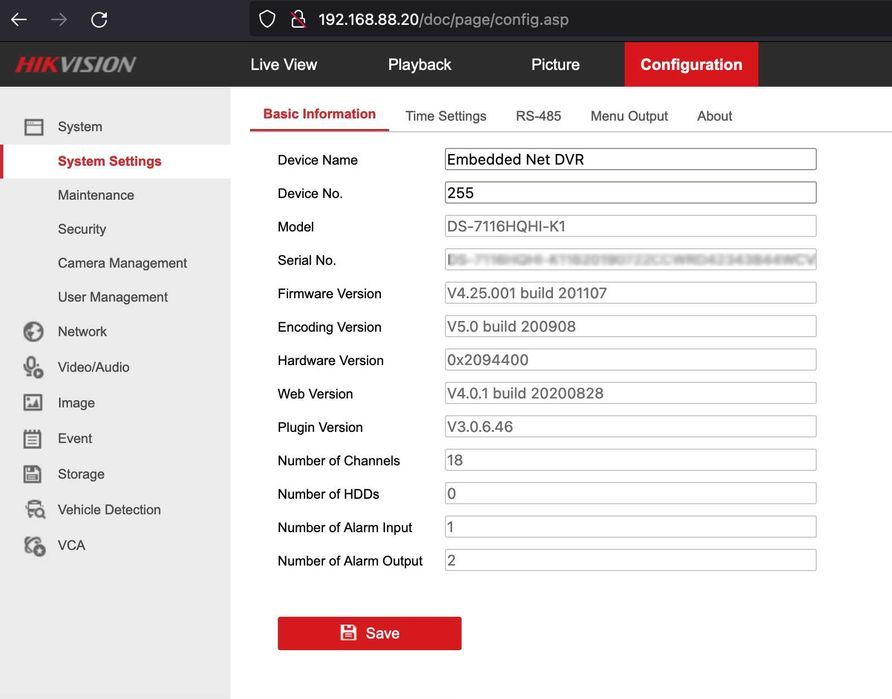Click the Device Name input field

[x=630, y=159]
